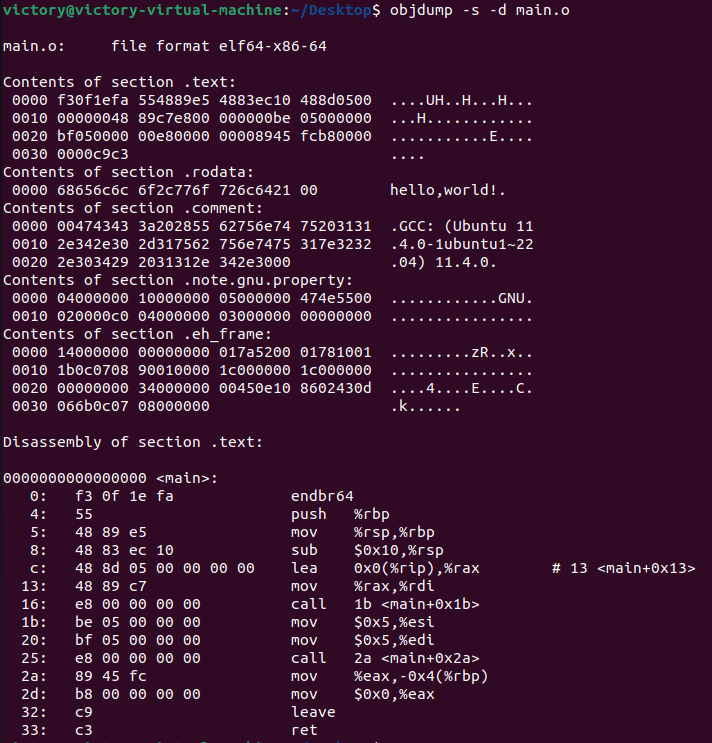The height and width of the screenshot is (743, 712).
Task: Click '.GCC: (Ubuntu 11' ASCII text
Action: pyautogui.click(x=462, y=226)
